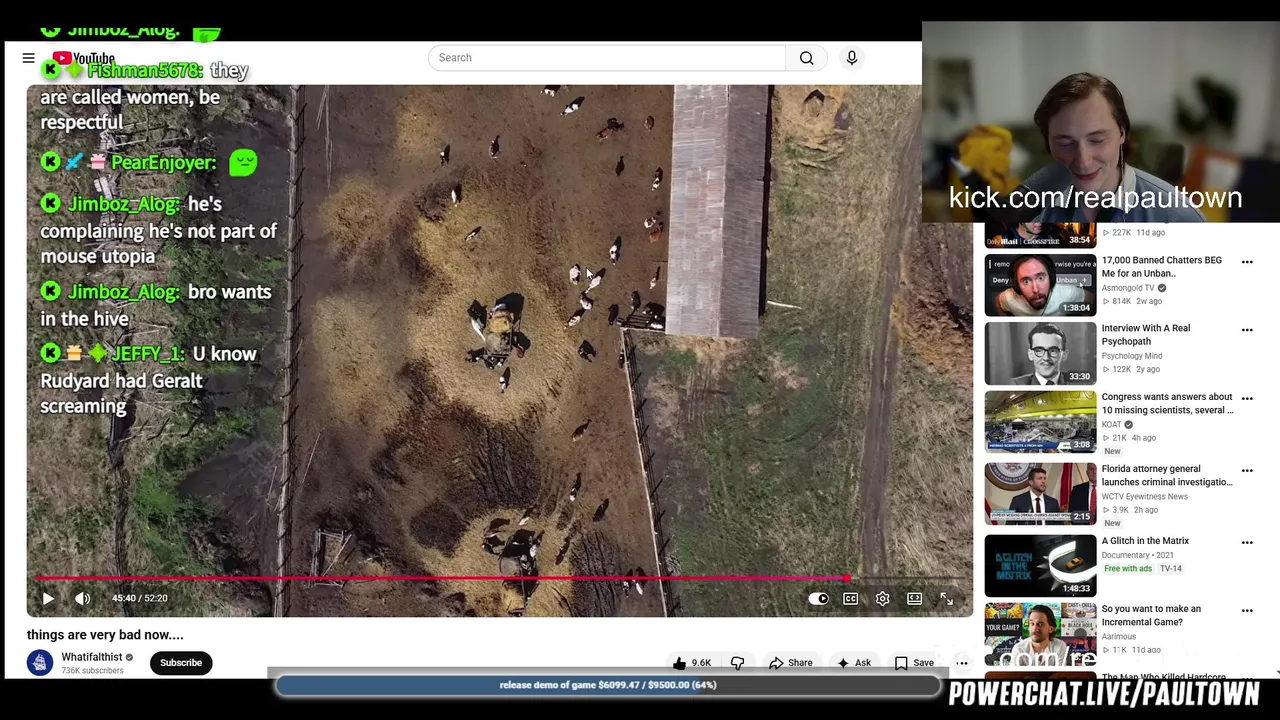
Task: Open 'So you want to make an Incremental Game?'
Action: pos(1151,615)
